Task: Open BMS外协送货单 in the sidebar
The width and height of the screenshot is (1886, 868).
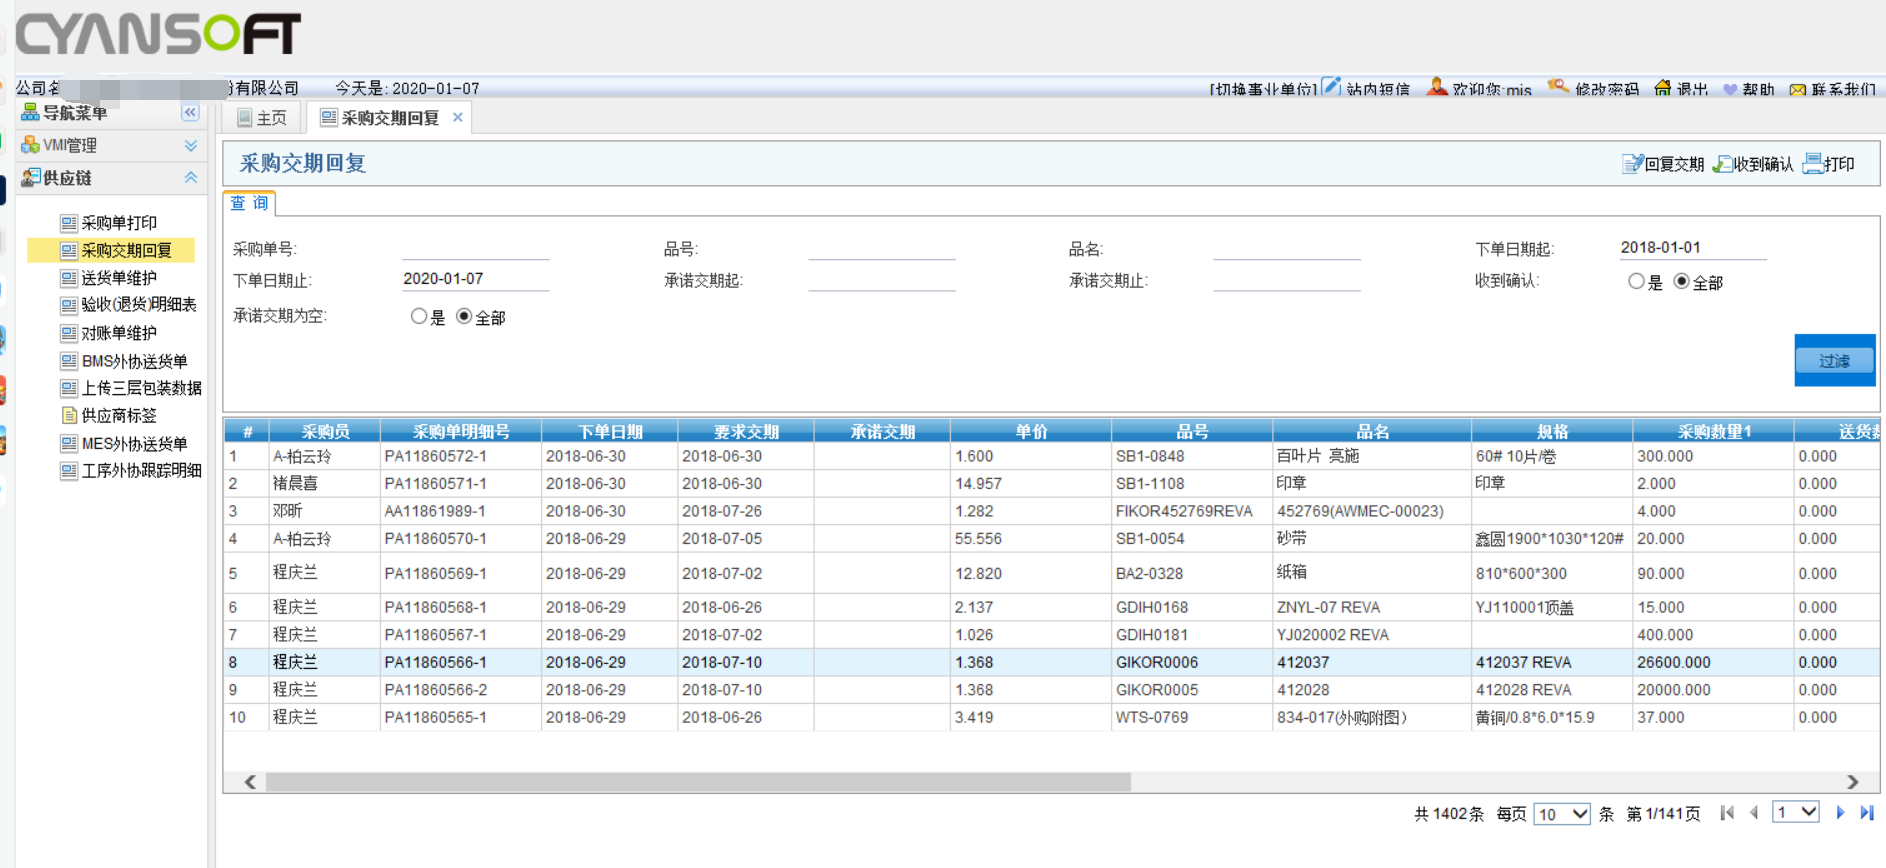Action: (x=134, y=361)
